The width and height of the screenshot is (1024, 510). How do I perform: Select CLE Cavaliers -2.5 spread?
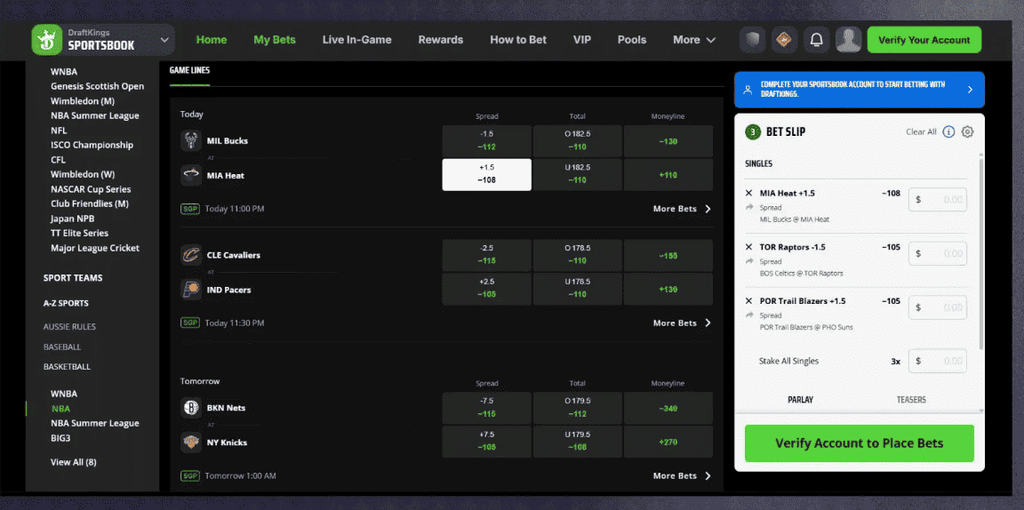(487, 255)
